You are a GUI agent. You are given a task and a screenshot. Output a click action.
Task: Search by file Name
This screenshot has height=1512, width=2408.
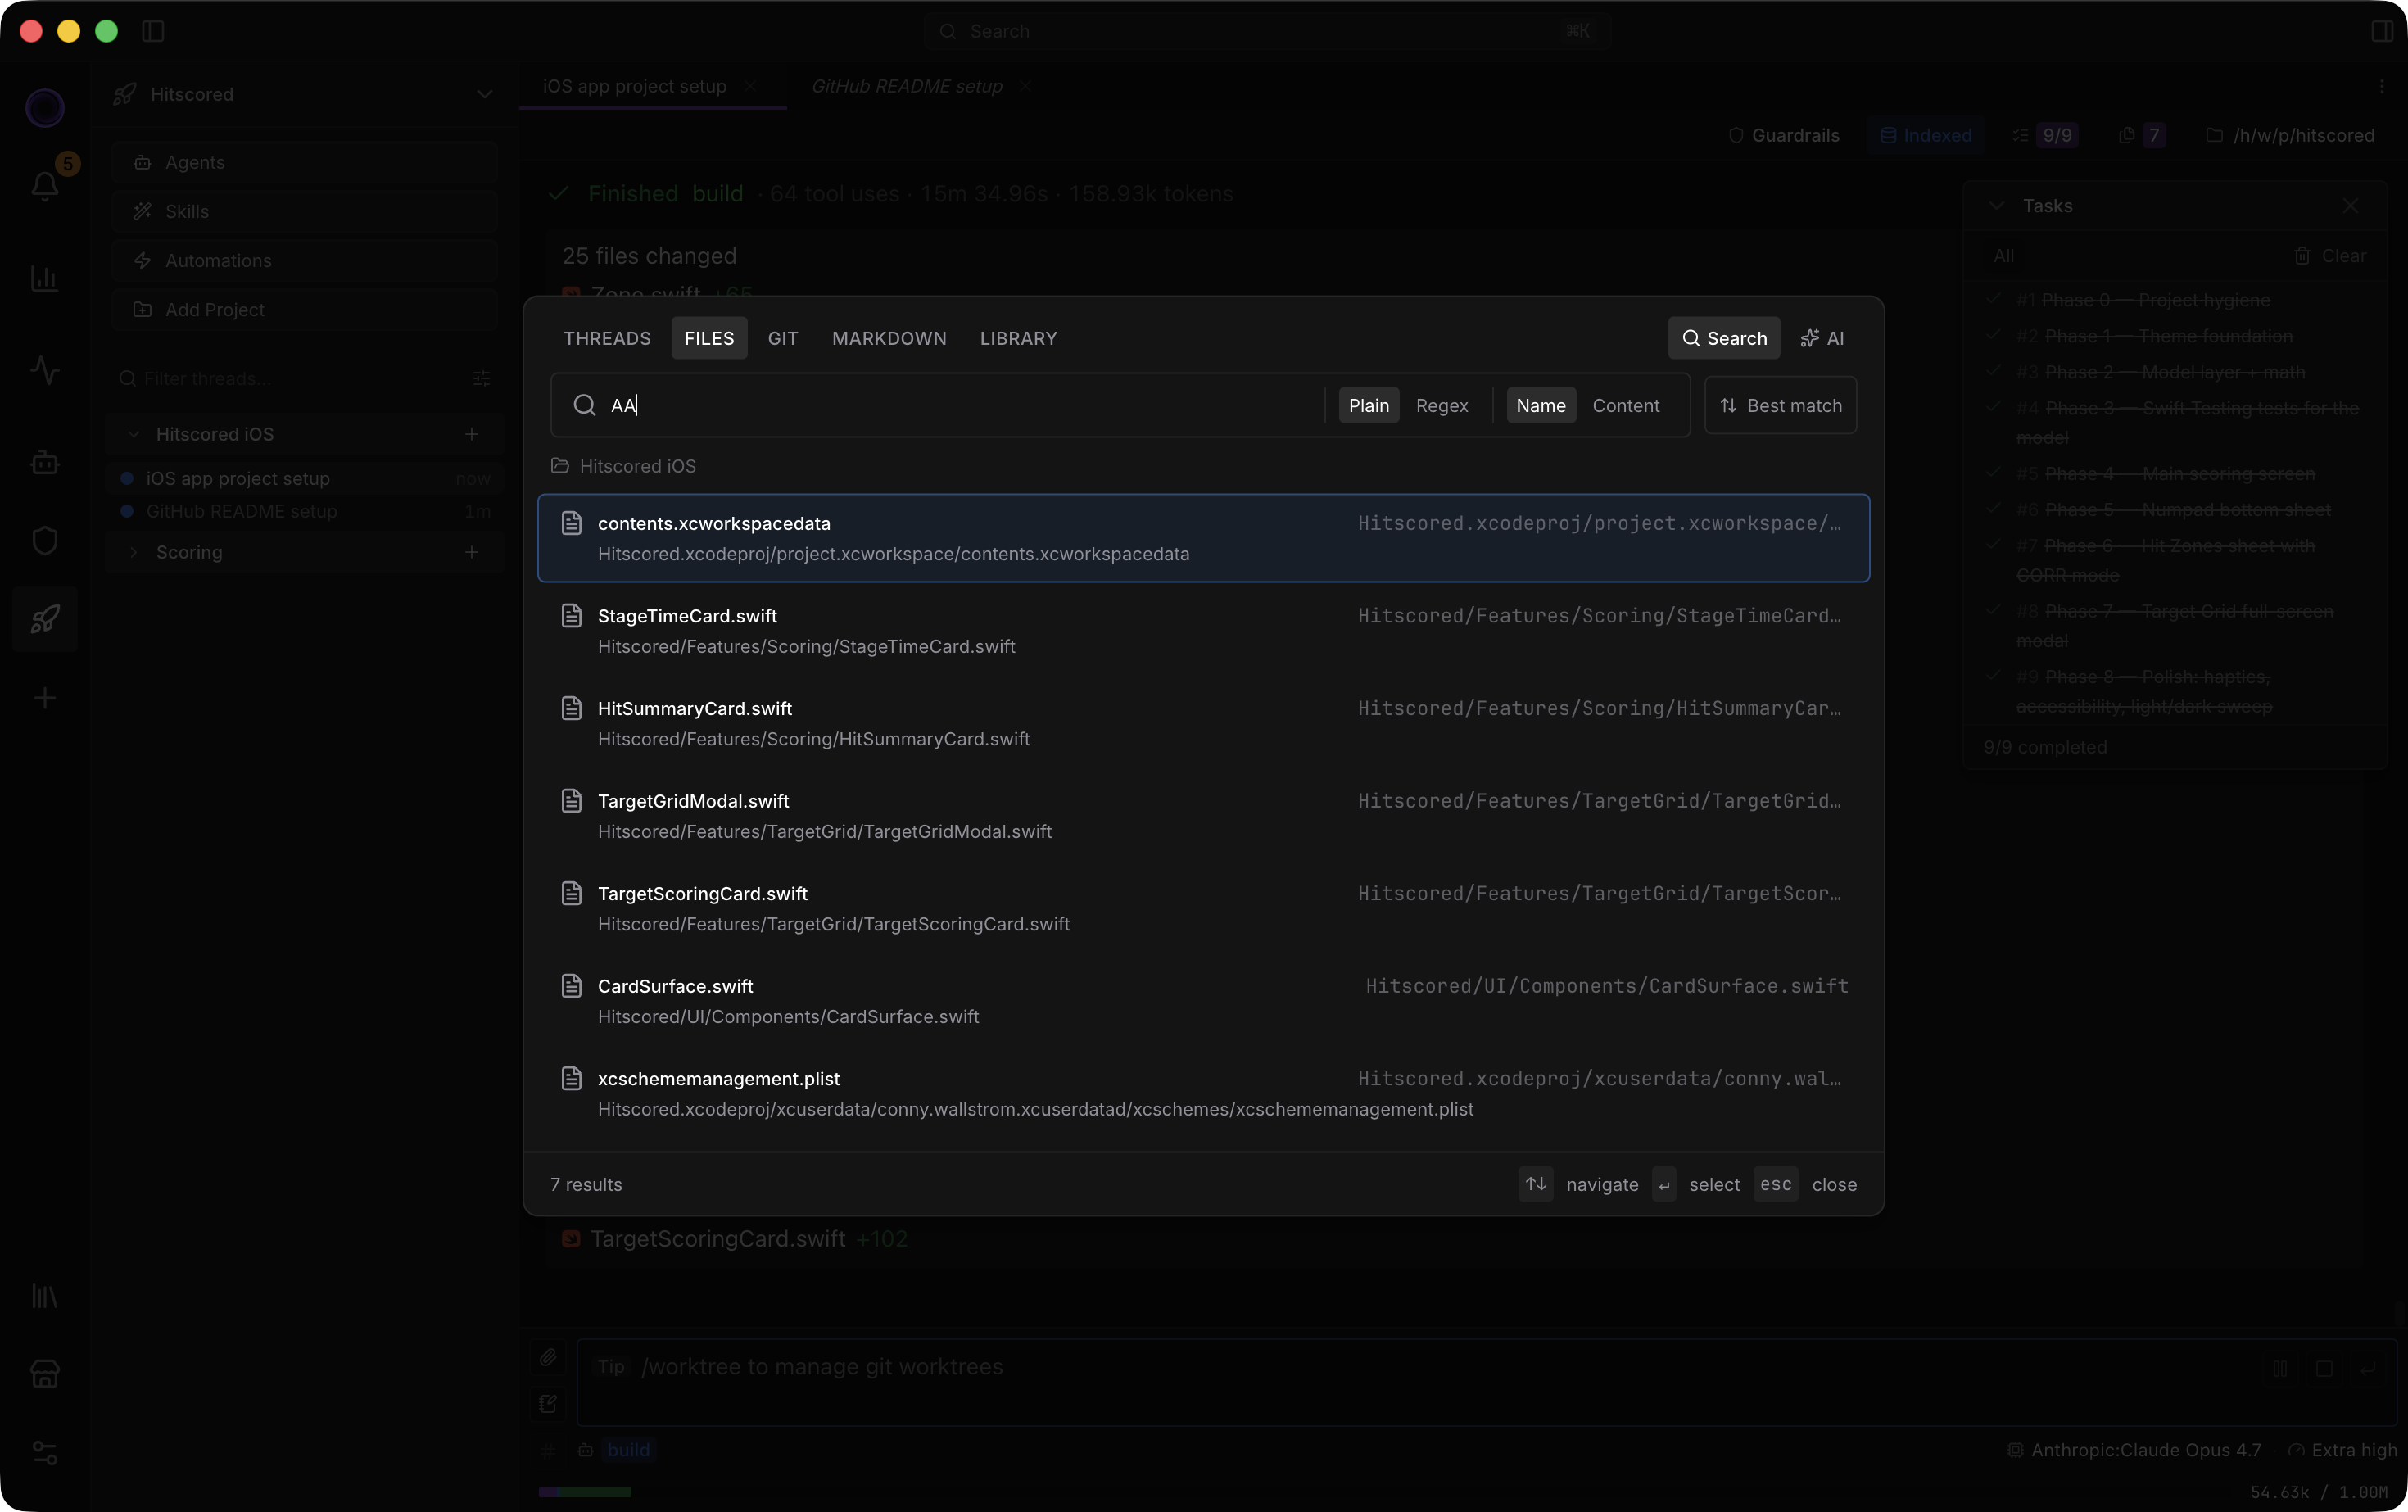click(x=1541, y=405)
